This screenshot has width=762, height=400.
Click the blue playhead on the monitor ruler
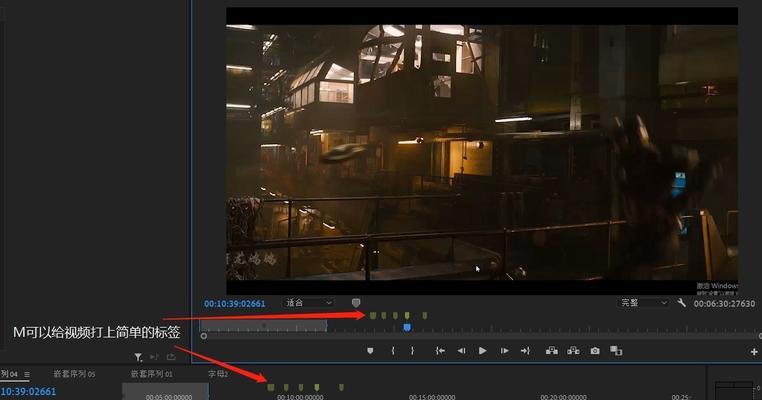[407, 328]
